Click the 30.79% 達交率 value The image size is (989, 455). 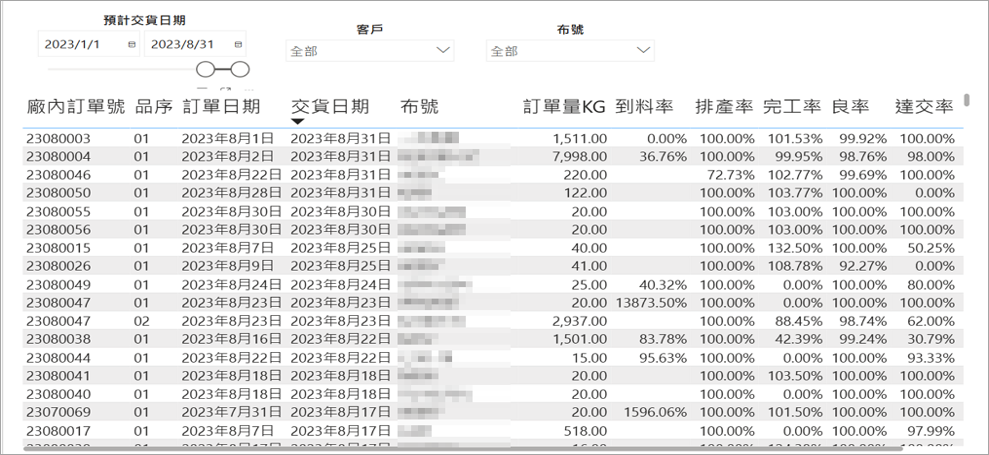931,340
